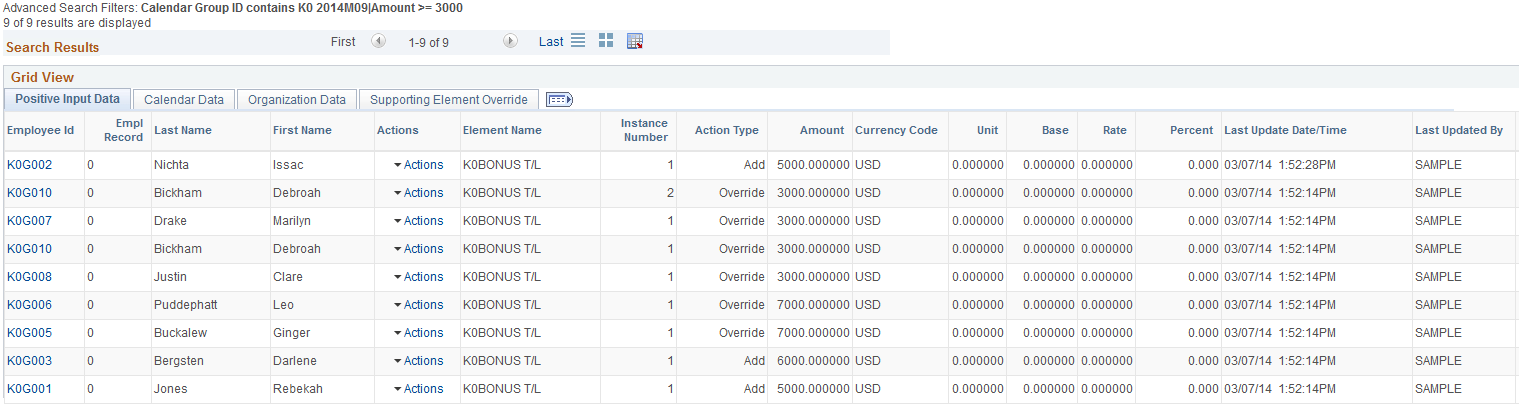Image resolution: width=1519 pixels, height=406 pixels.
Task: Open the Positive Input Data tab
Action: 67,99
